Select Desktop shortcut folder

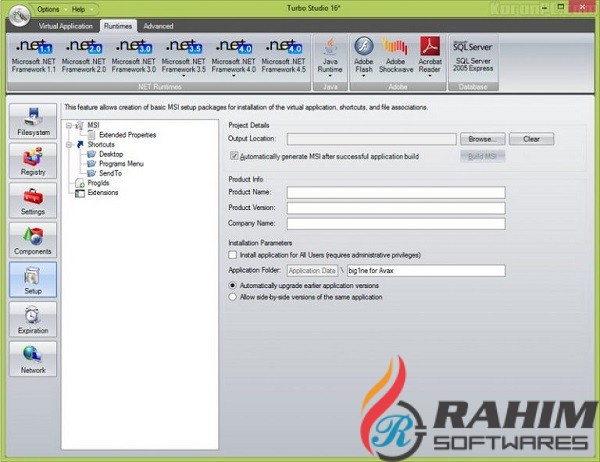click(x=111, y=154)
